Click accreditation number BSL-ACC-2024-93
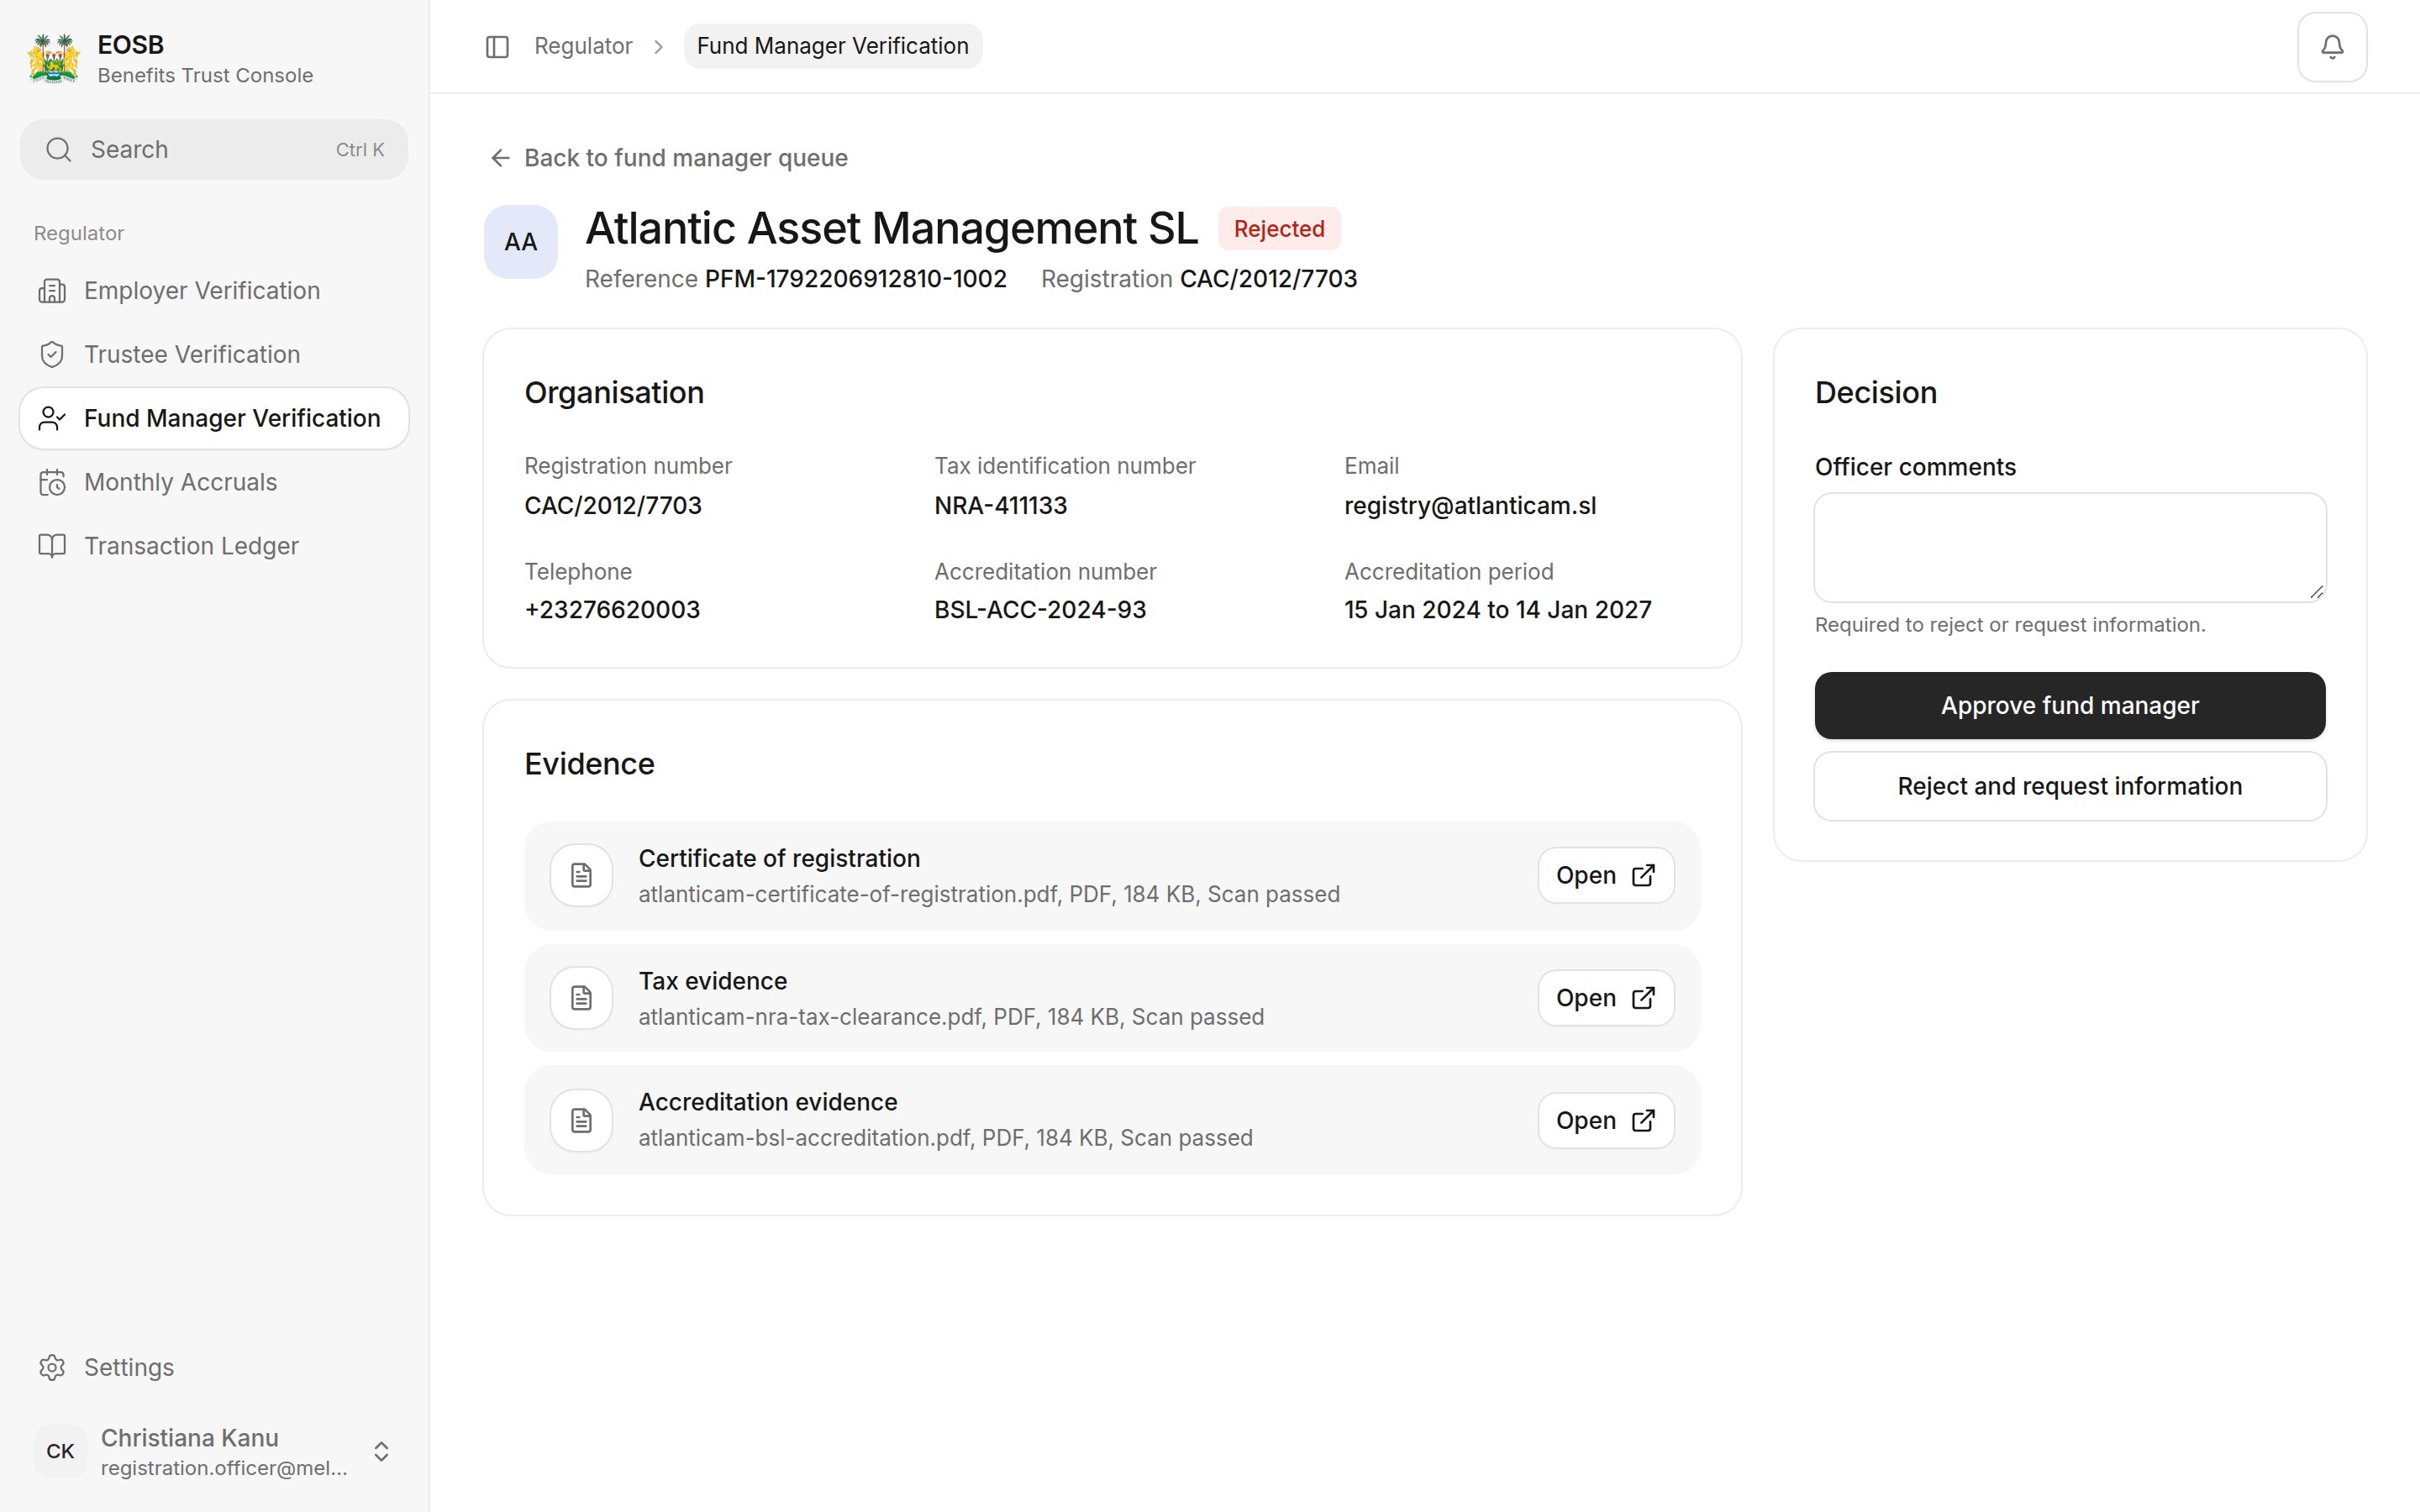2420x1512 pixels. point(1040,610)
